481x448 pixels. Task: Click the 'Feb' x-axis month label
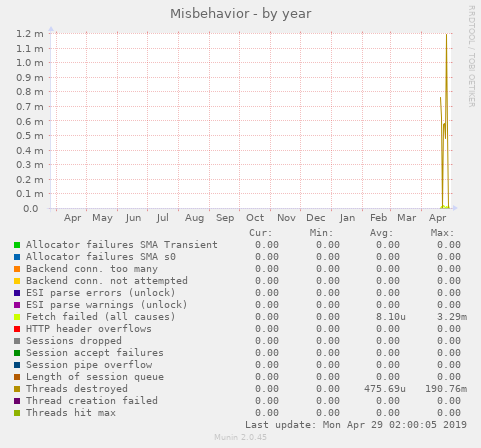[x=378, y=218]
